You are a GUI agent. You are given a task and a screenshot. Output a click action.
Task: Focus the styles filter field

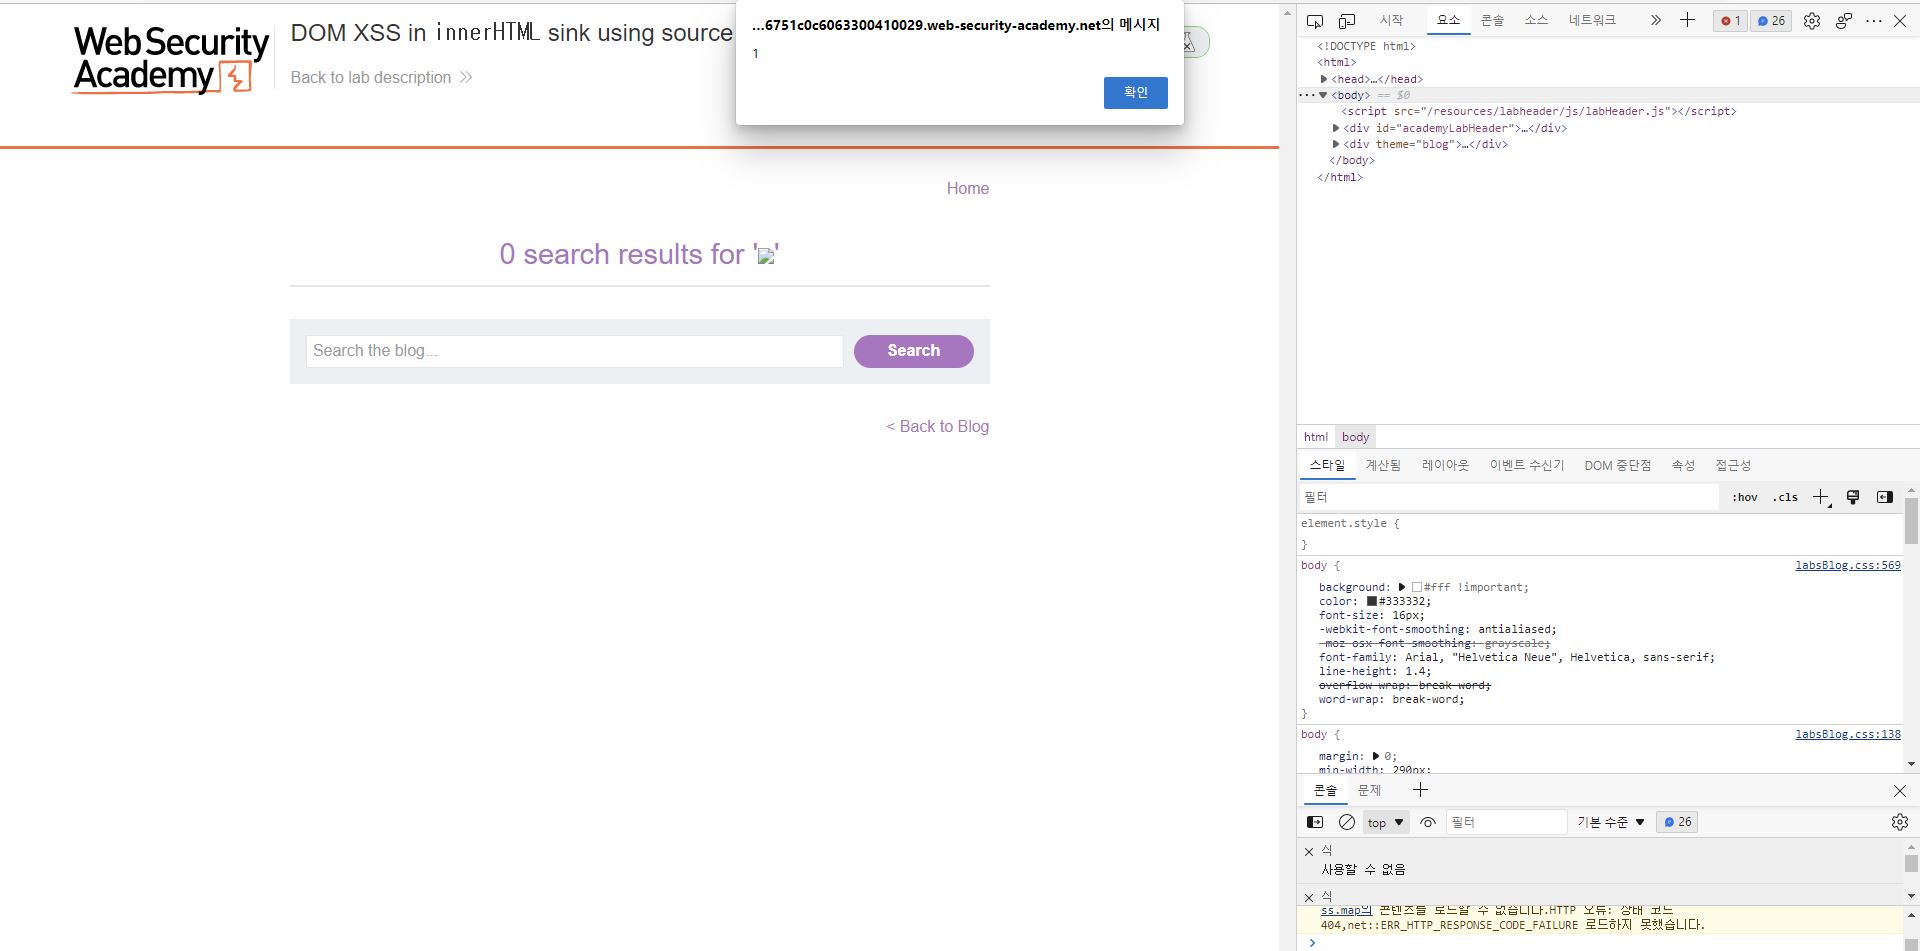[x=1509, y=497]
